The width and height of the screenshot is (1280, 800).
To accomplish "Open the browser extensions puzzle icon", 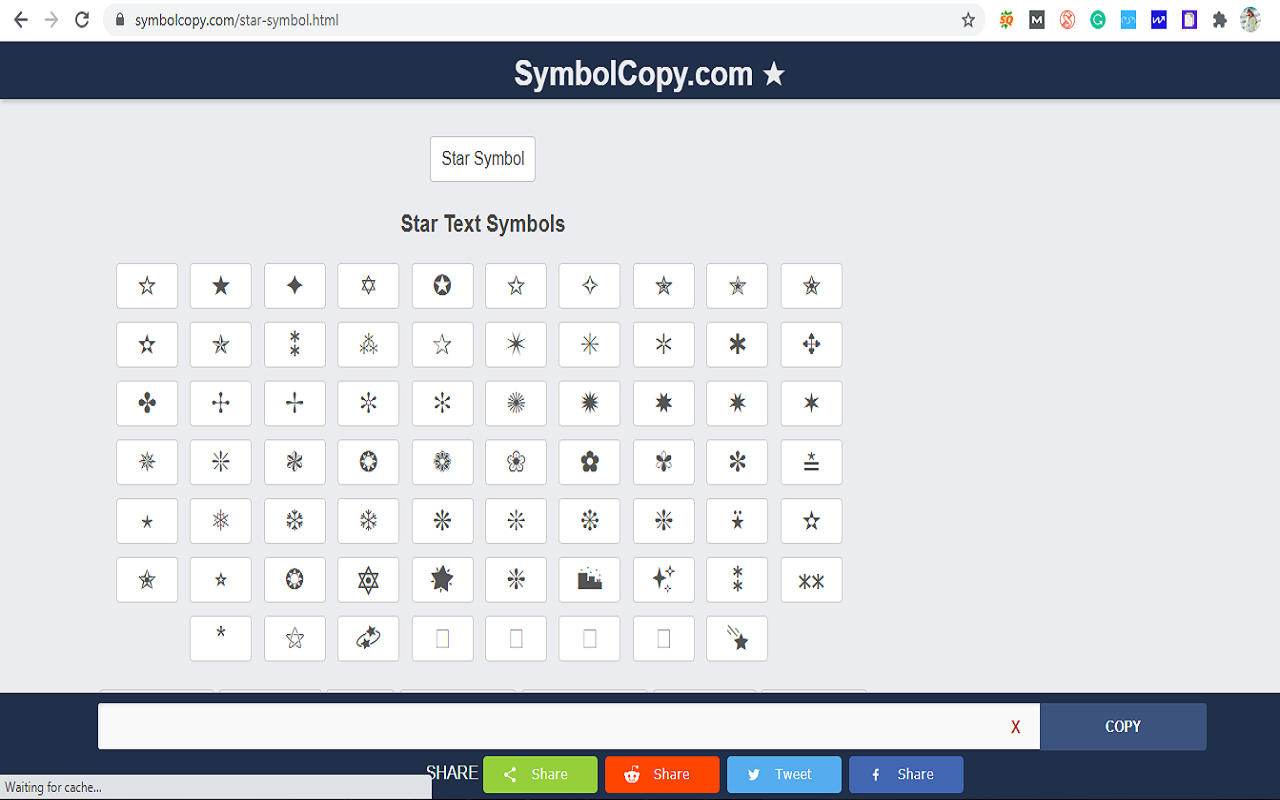I will [x=1219, y=19].
